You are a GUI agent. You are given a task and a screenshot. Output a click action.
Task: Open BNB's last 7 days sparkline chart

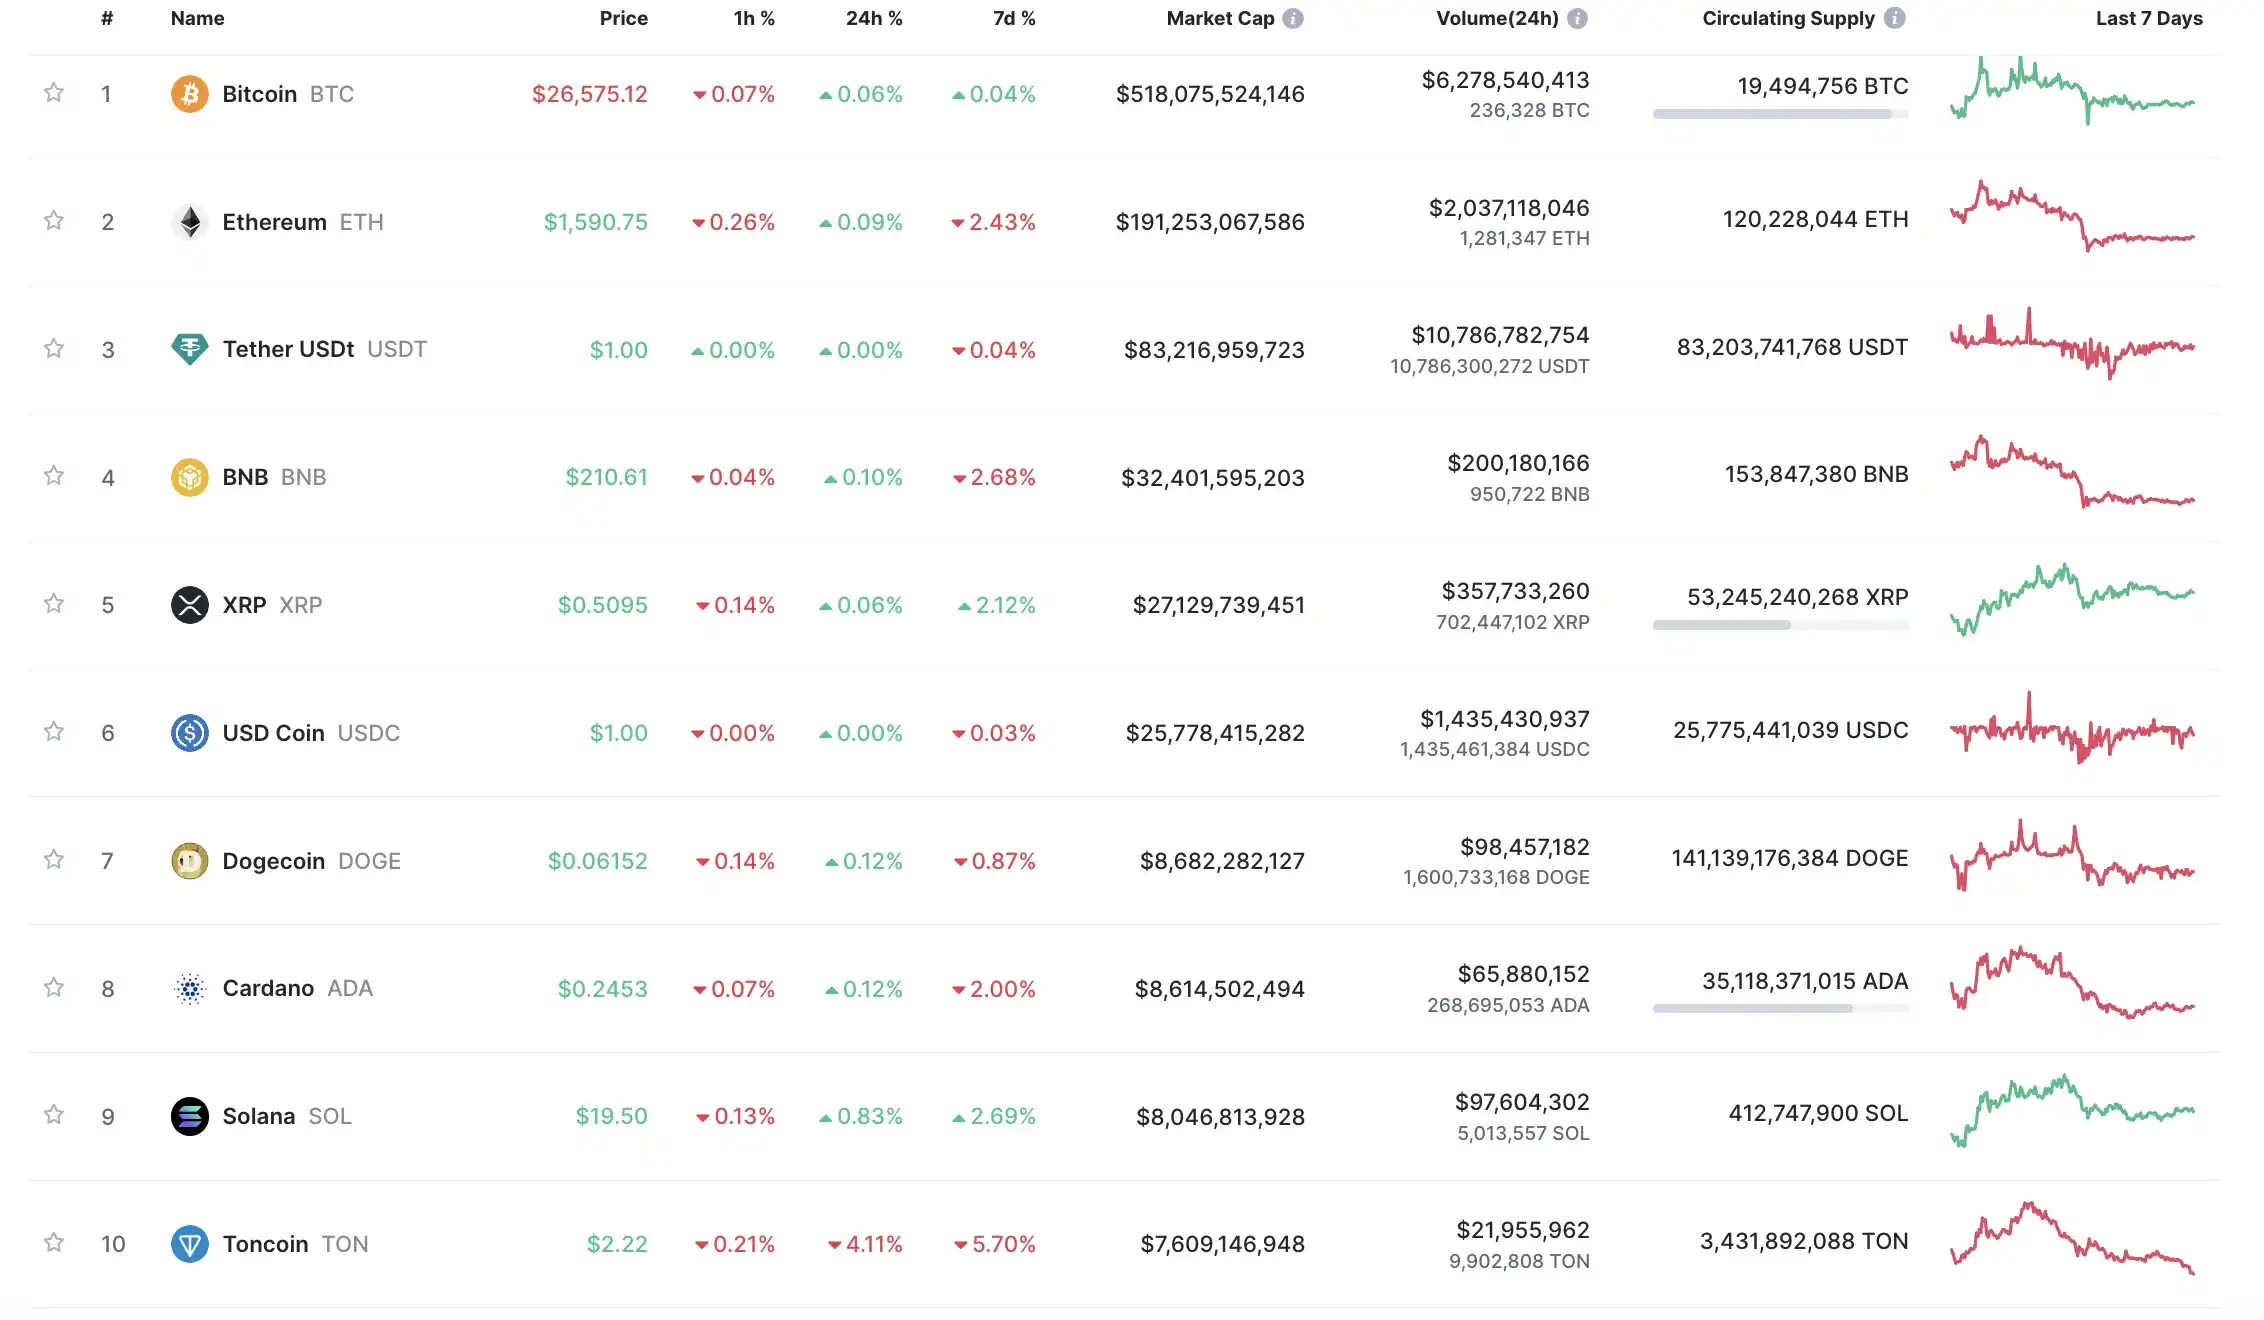point(2072,472)
